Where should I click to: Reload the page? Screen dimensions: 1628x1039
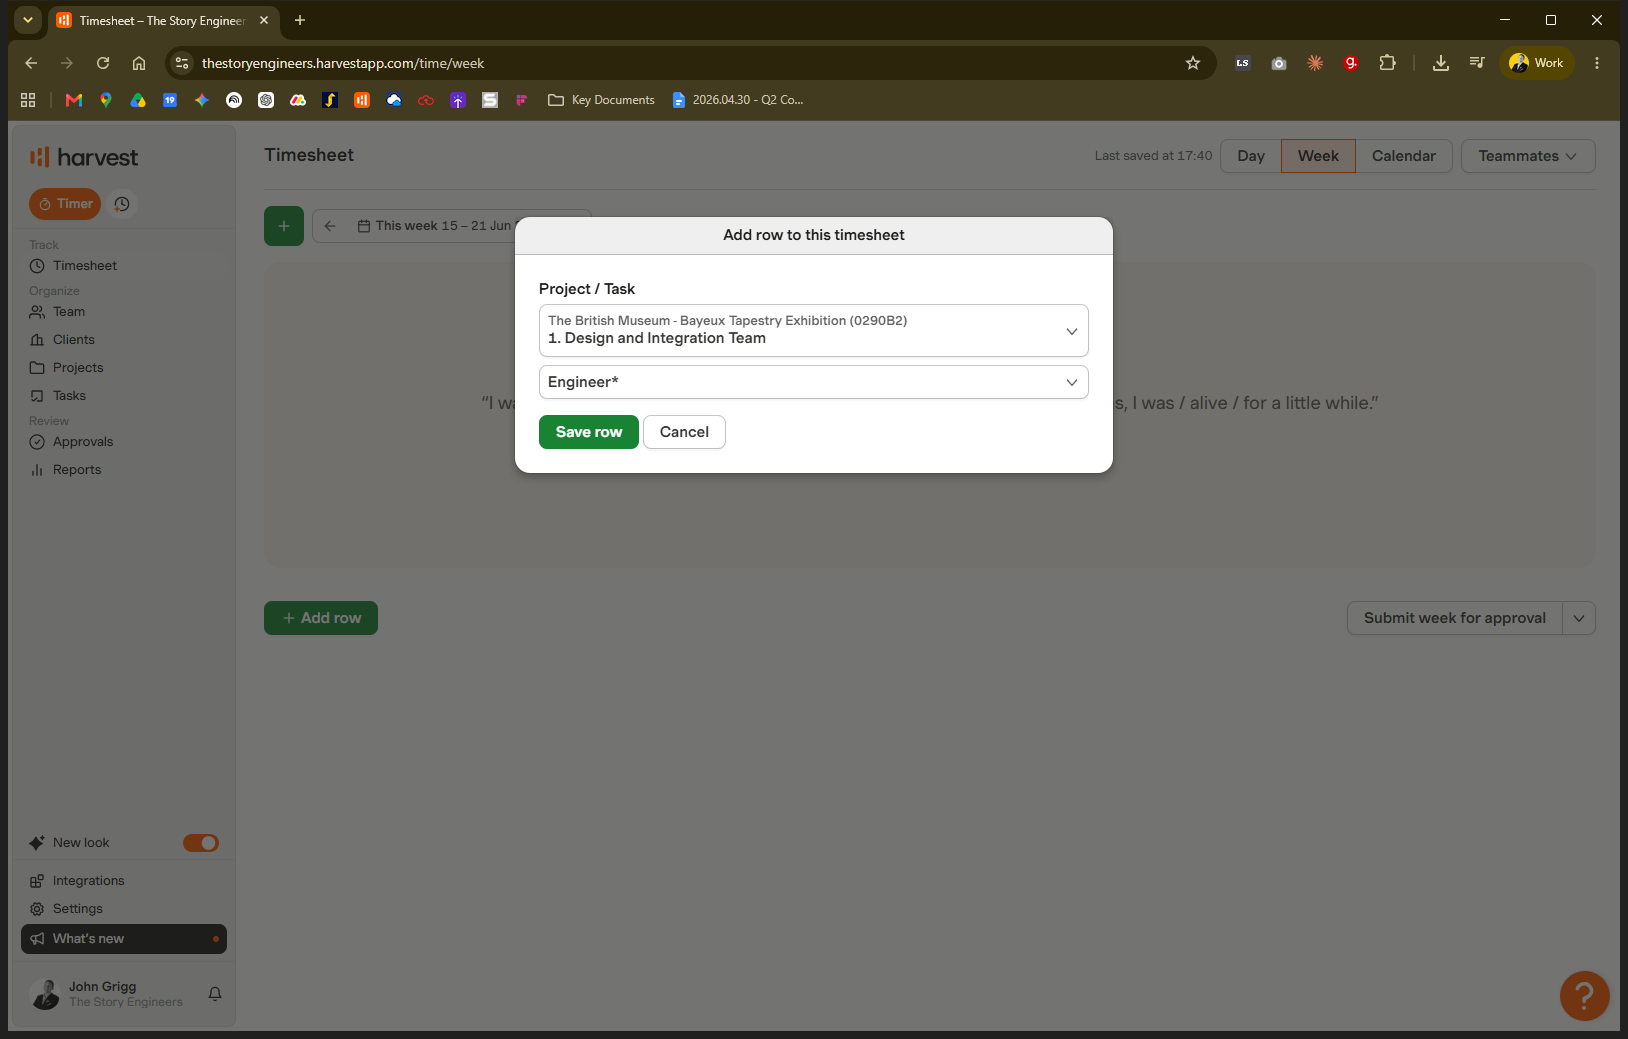pos(103,63)
